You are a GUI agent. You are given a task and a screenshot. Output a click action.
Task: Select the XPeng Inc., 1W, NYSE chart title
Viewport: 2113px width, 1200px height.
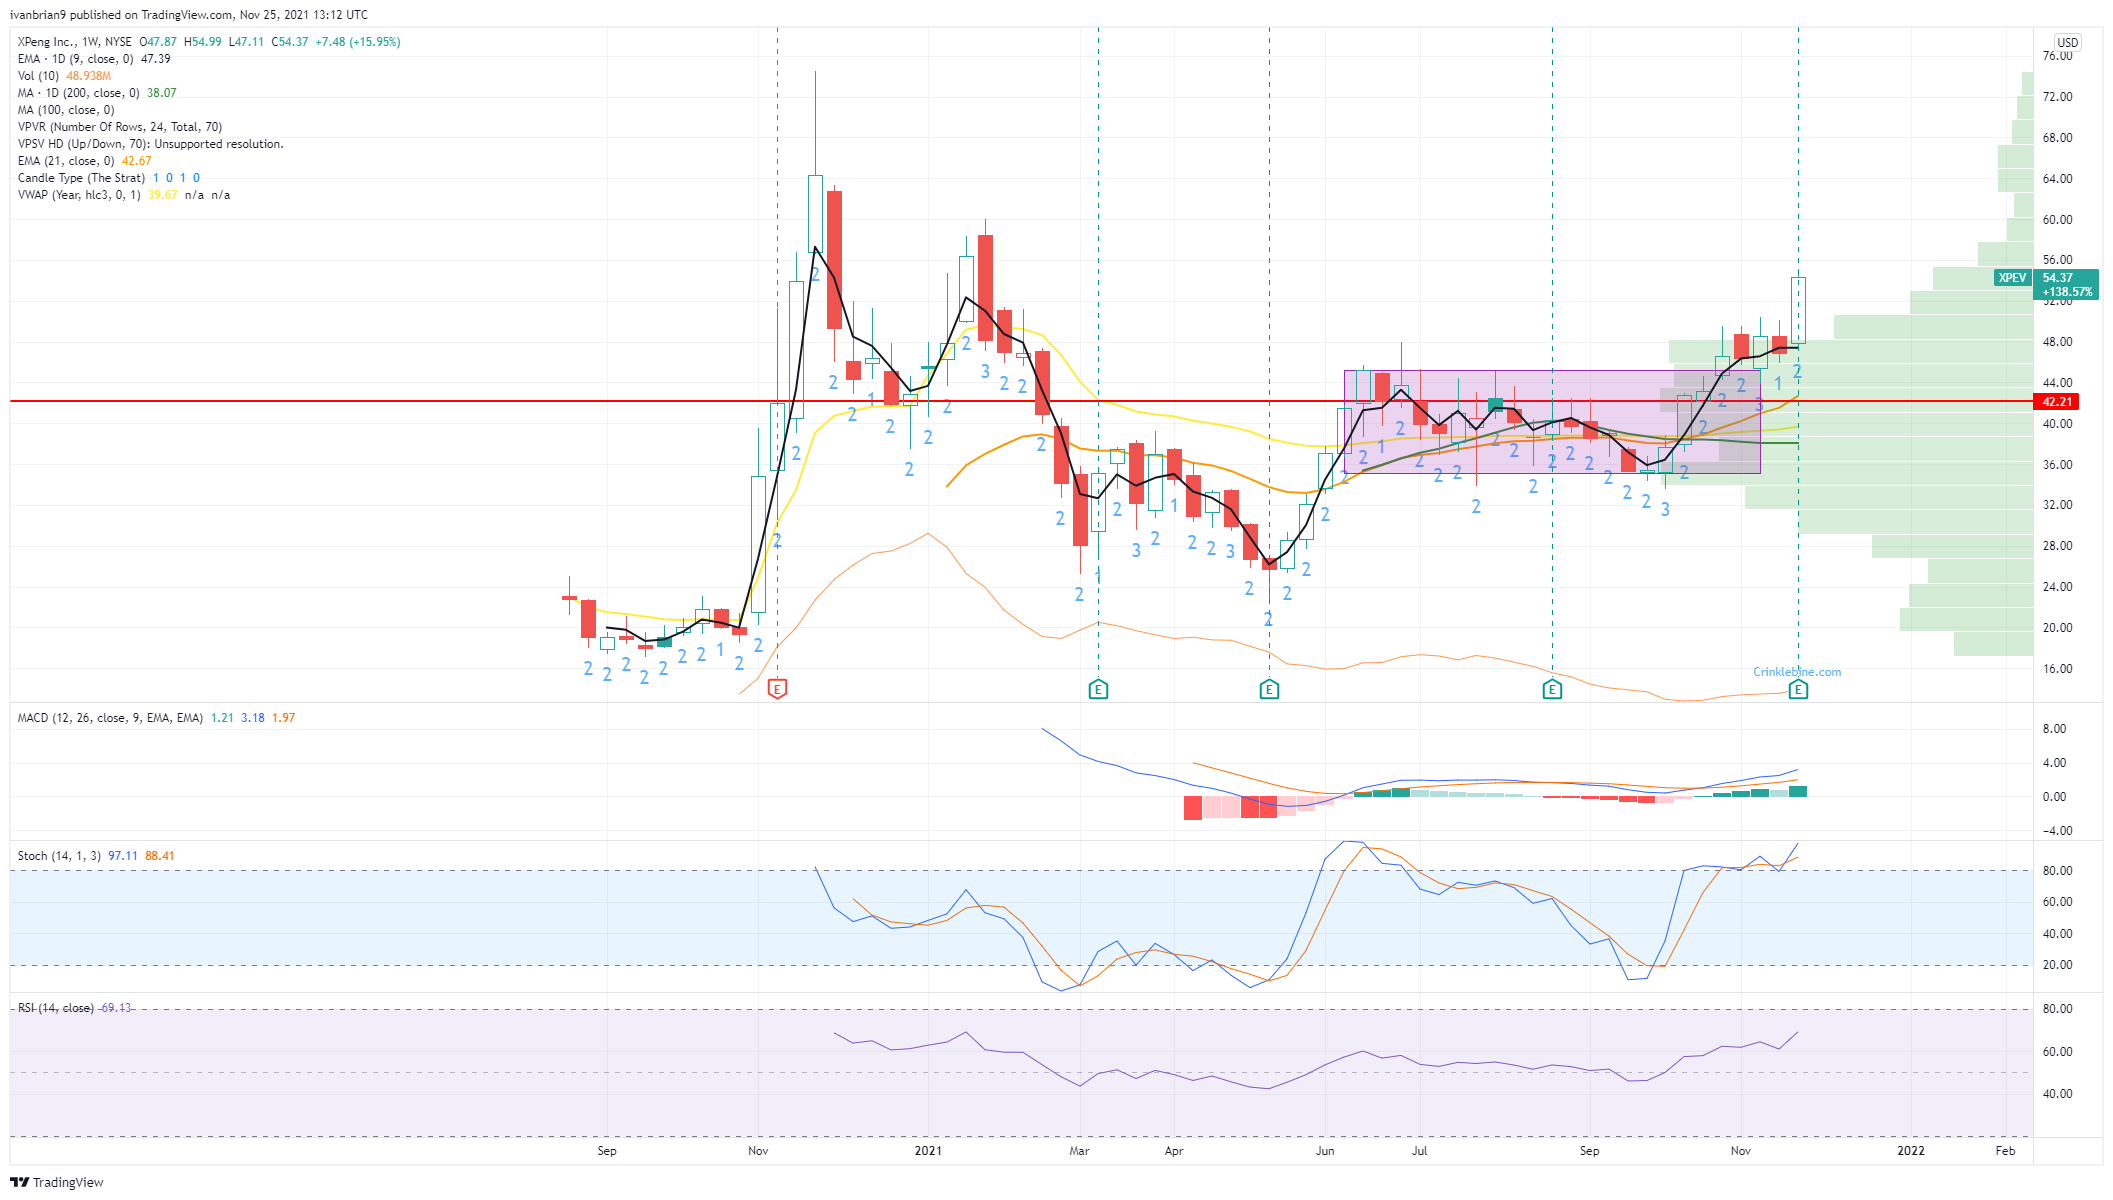(75, 42)
